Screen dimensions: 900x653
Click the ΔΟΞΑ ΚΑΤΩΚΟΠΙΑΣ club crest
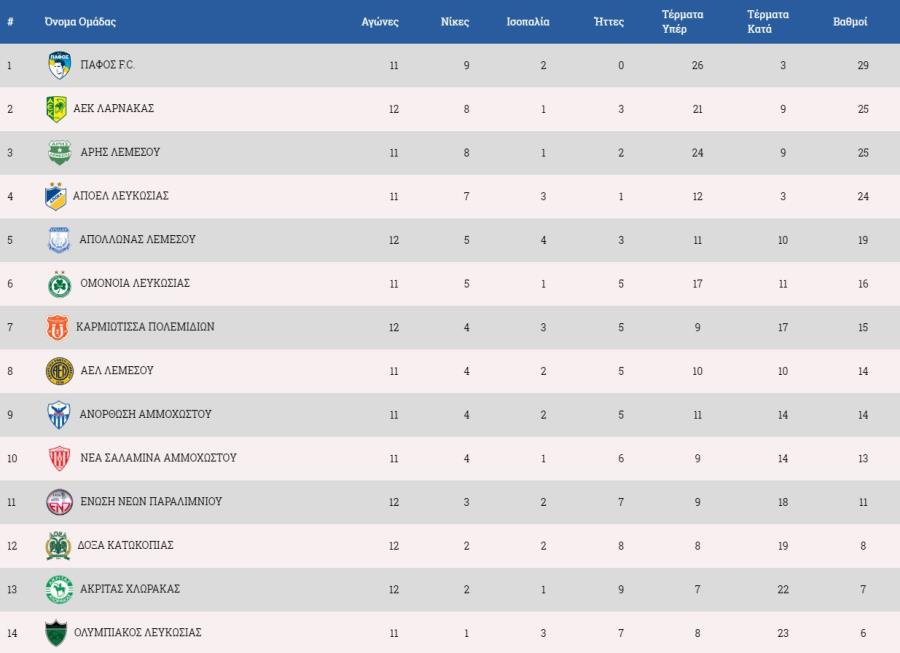57,545
